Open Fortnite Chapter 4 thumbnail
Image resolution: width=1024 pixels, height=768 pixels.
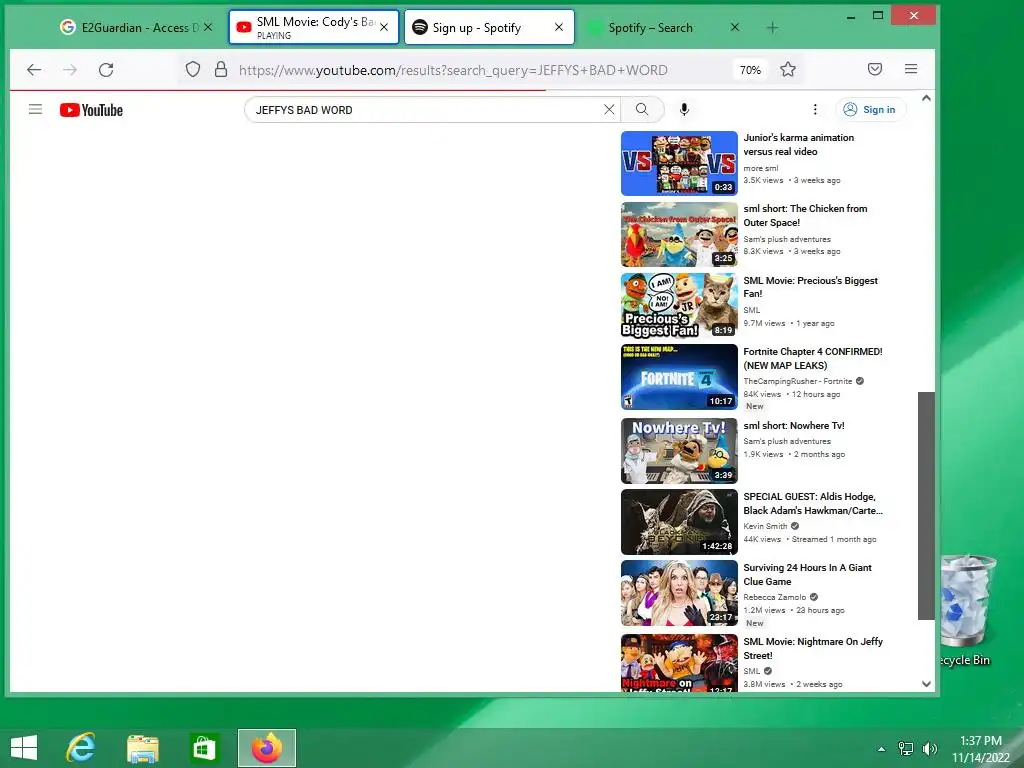679,377
